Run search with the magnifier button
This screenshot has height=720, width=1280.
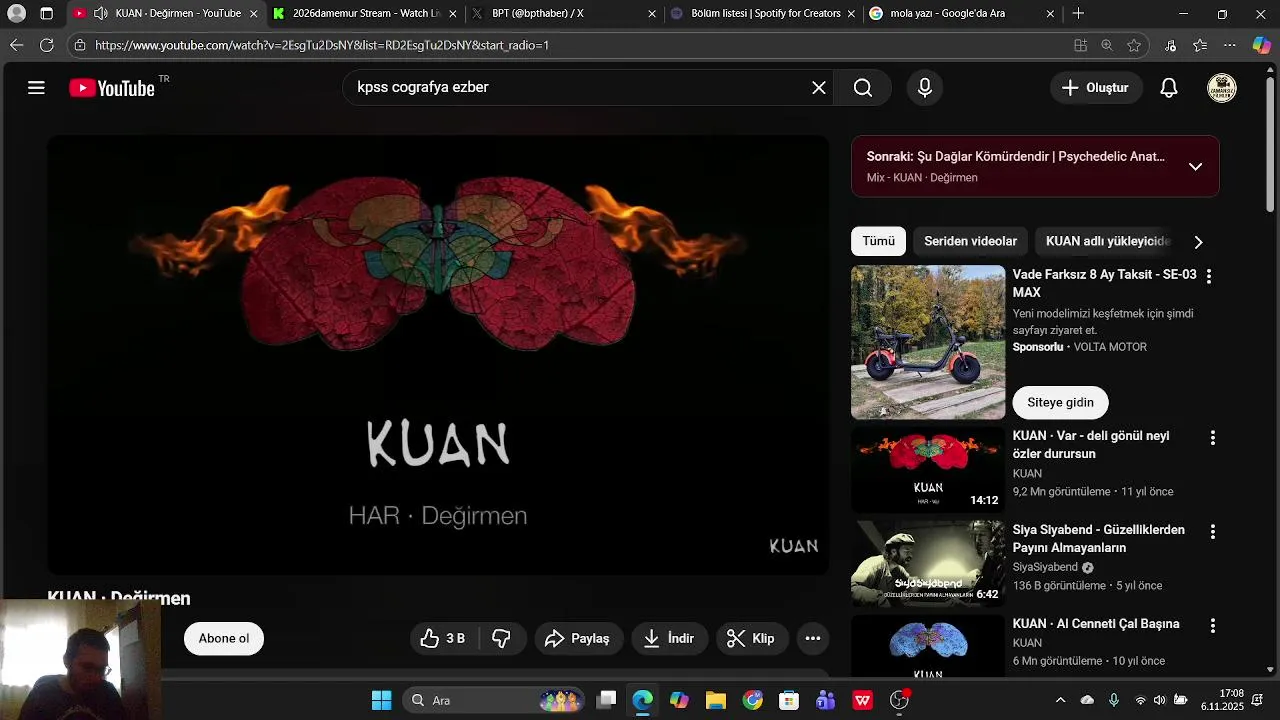click(x=863, y=88)
